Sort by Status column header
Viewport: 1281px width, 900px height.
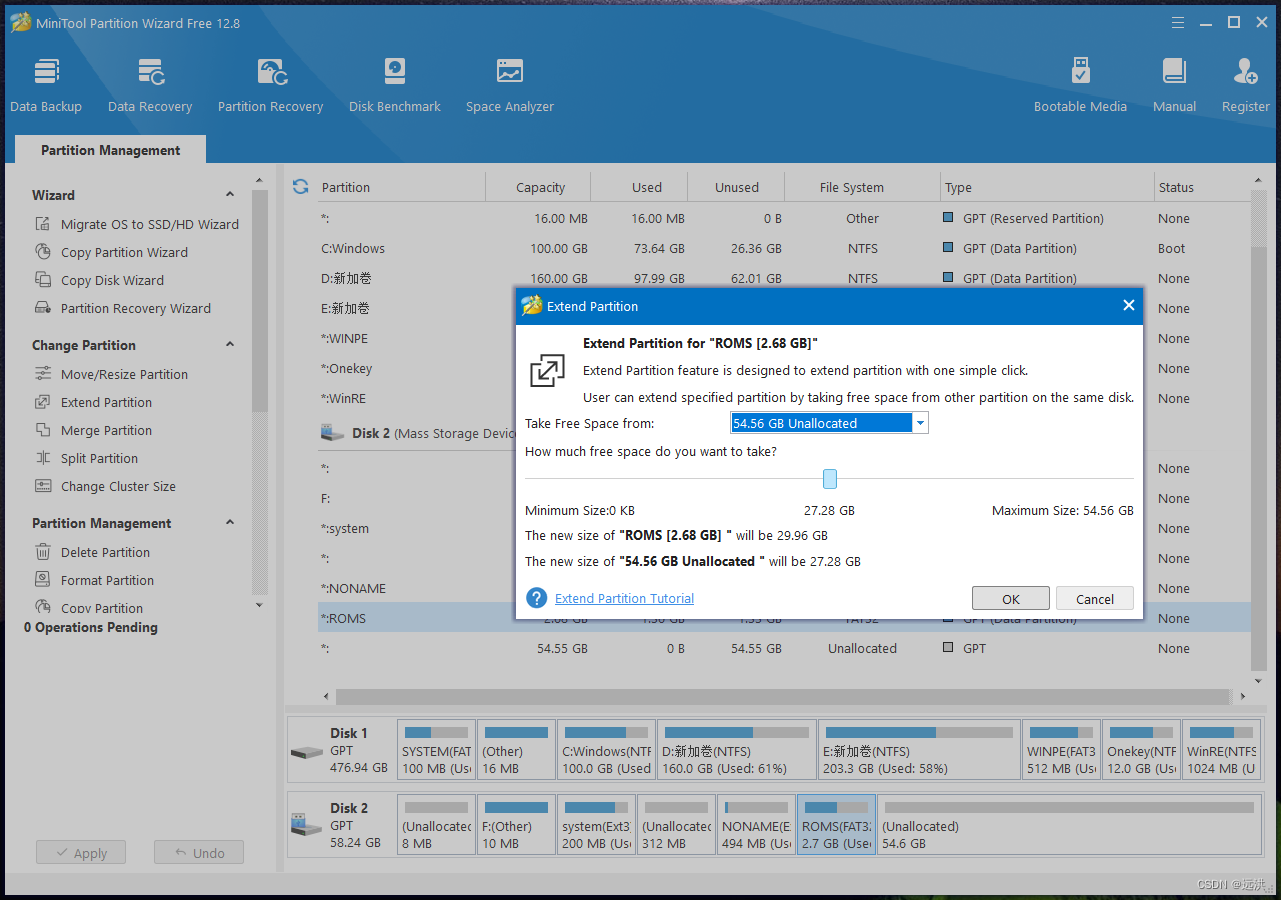[1200, 187]
